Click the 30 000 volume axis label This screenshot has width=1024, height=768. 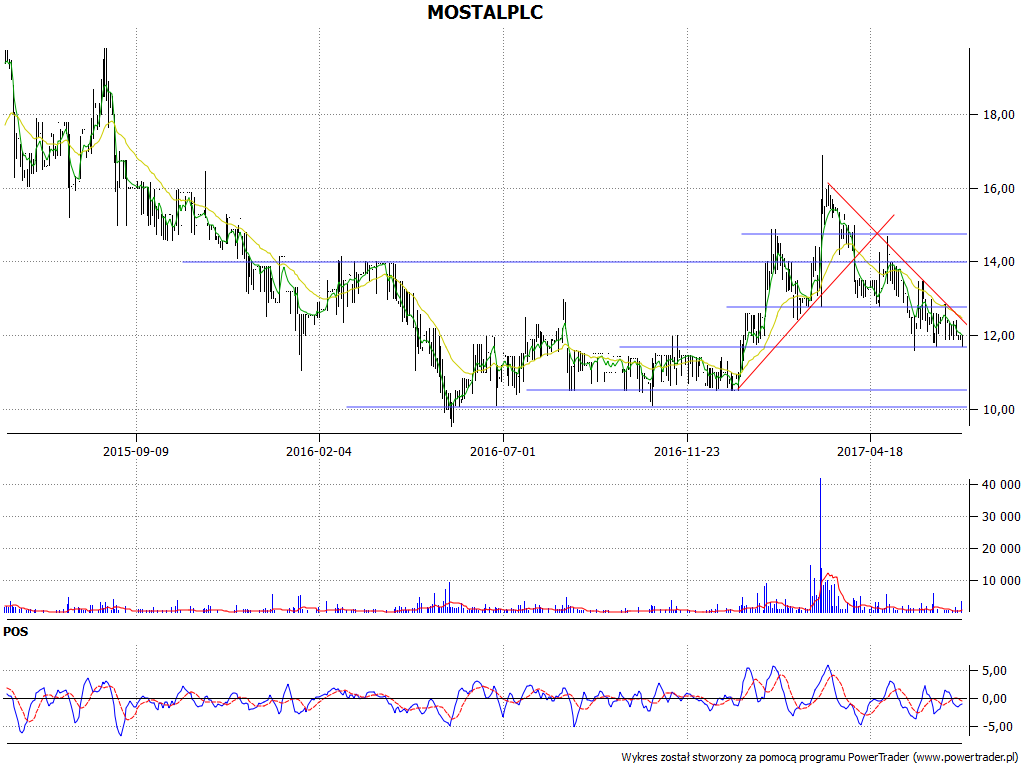click(1000, 517)
